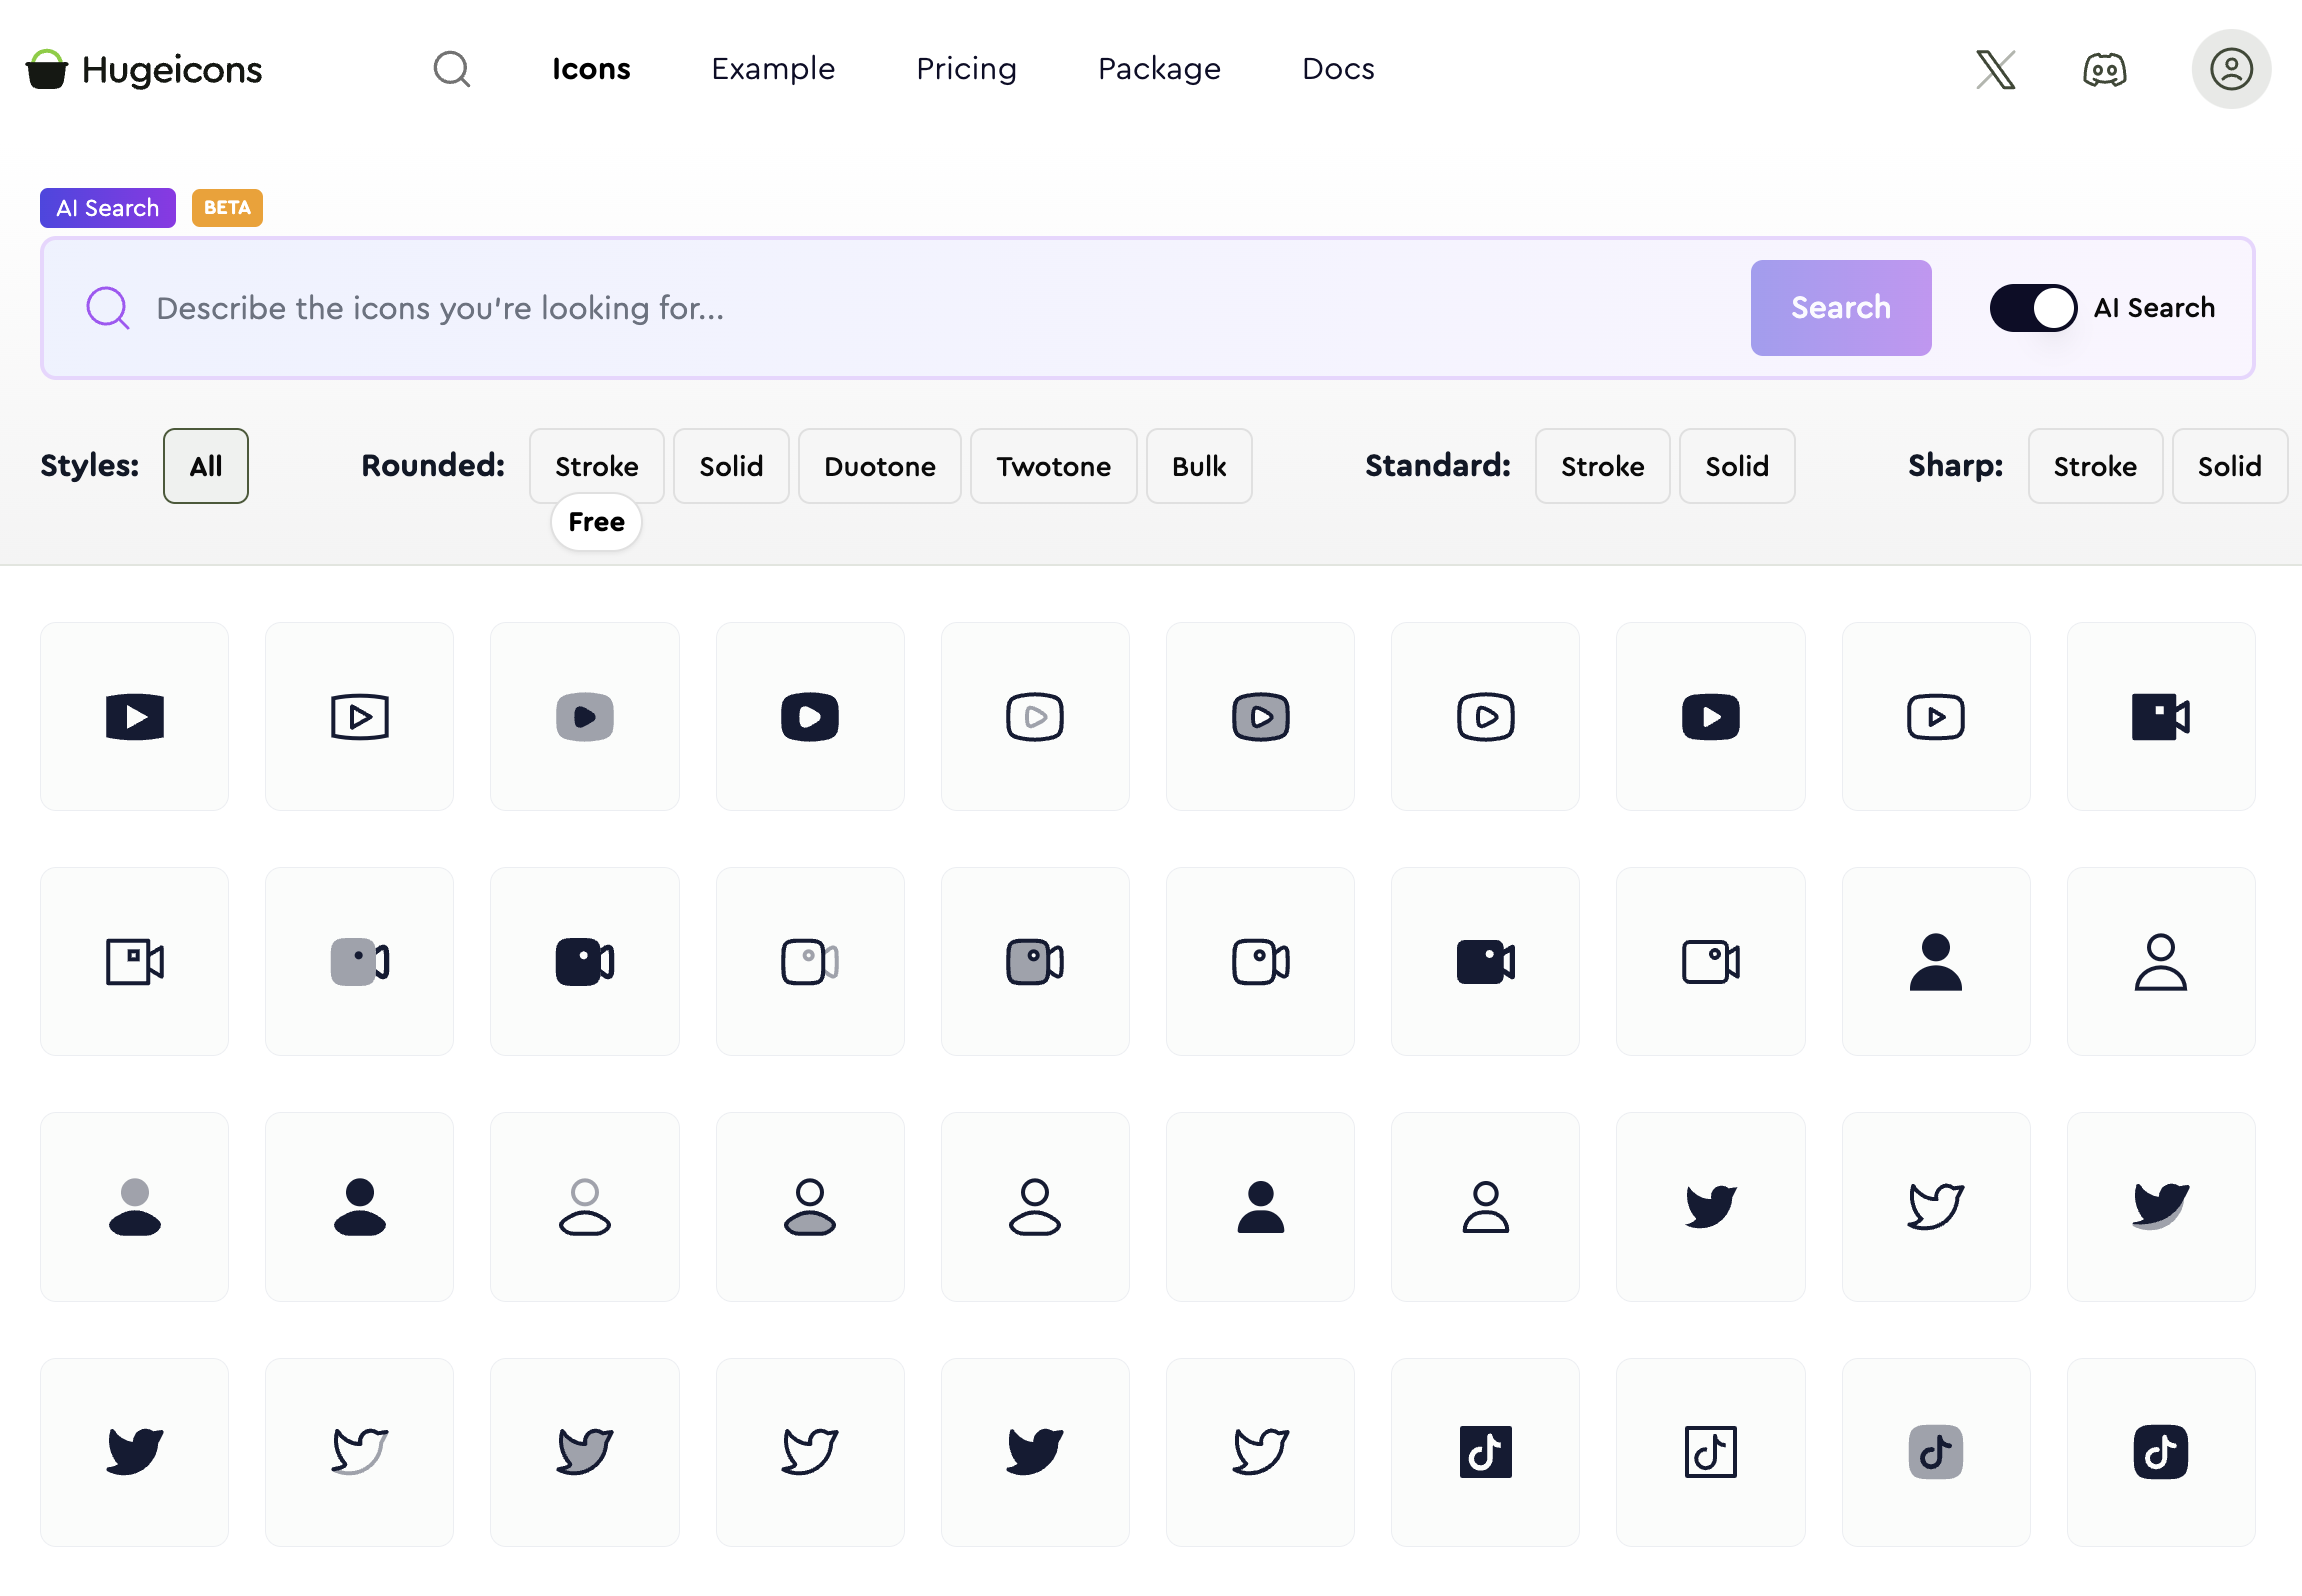
Task: Filter by Standard Solid style
Action: pyautogui.click(x=1737, y=466)
